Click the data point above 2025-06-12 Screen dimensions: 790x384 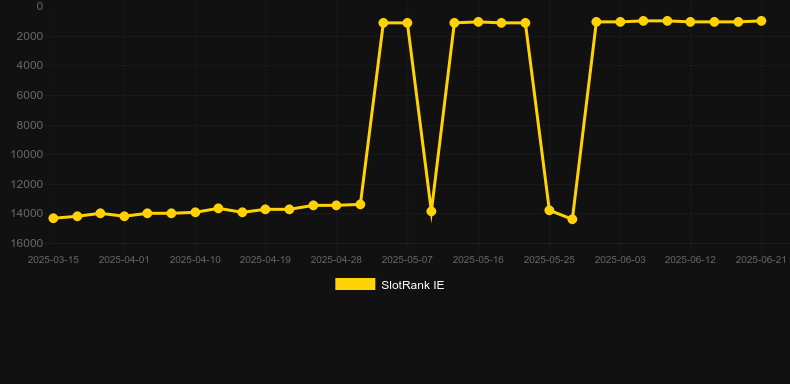(x=691, y=22)
